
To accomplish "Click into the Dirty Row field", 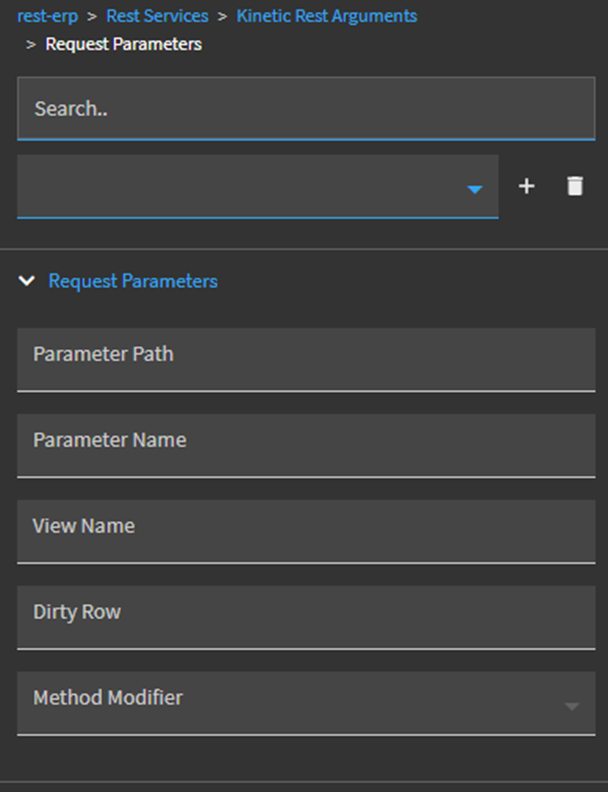I will pyautogui.click(x=305, y=617).
